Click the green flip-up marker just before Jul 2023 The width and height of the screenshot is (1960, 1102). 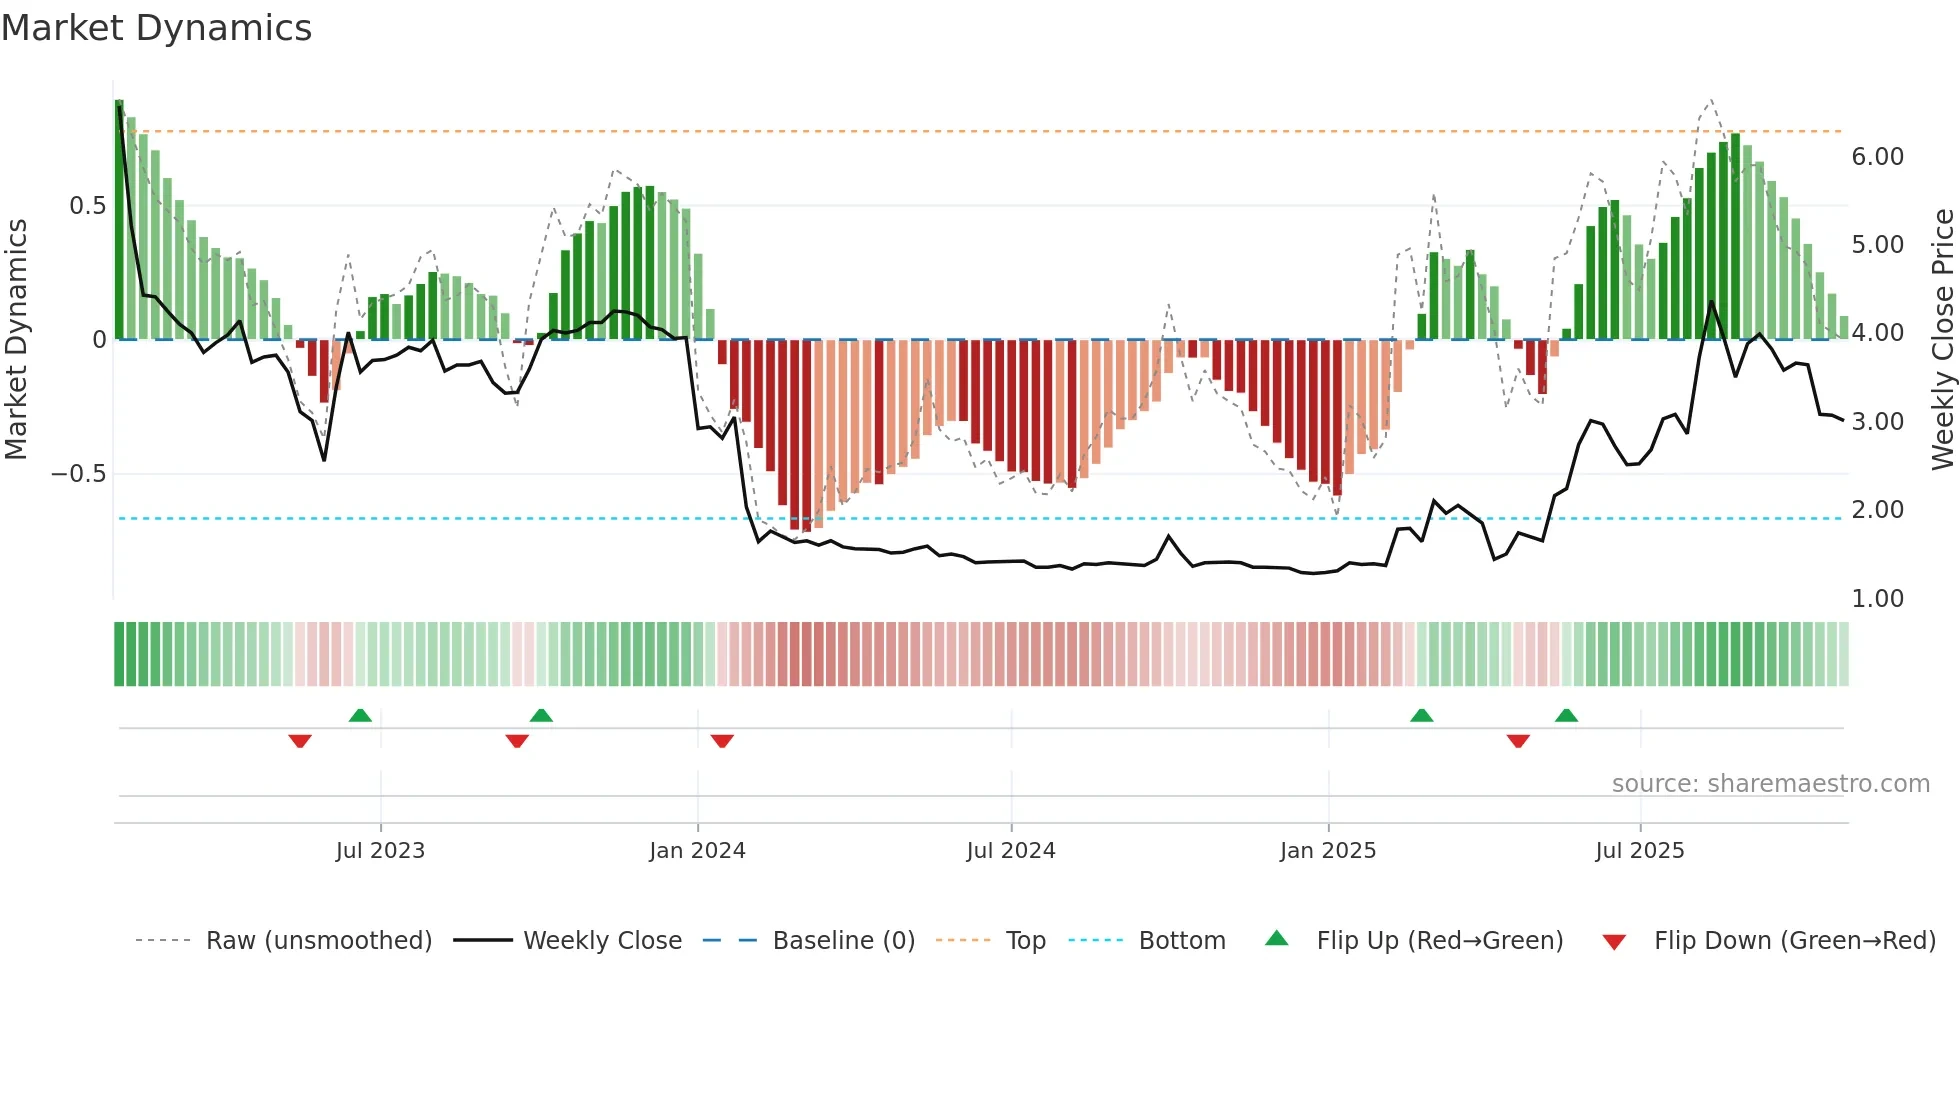tap(360, 715)
